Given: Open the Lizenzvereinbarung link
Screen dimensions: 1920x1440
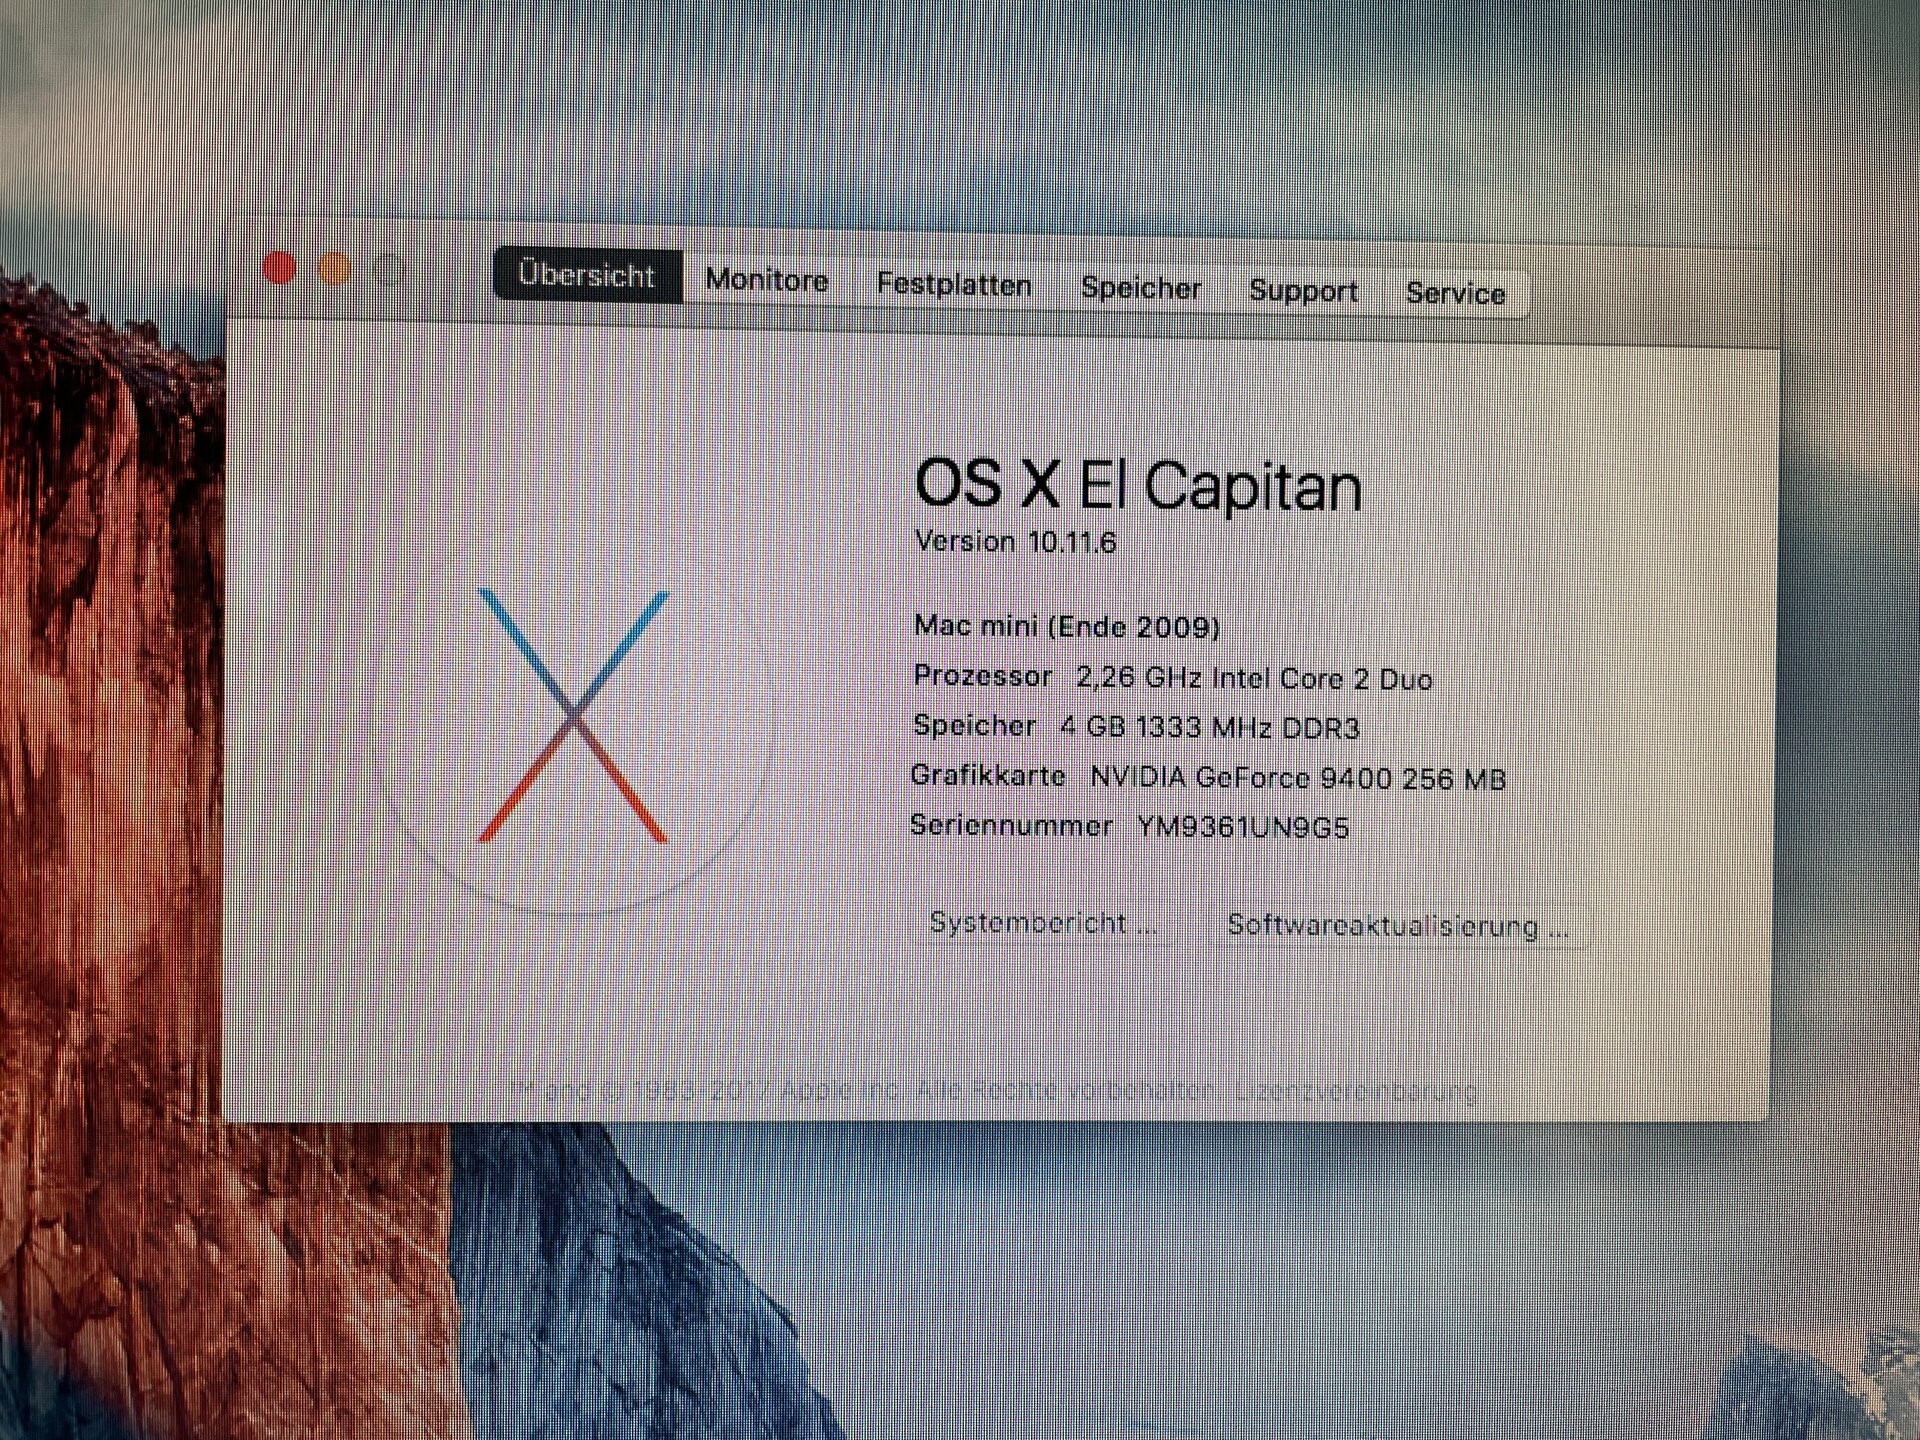Looking at the screenshot, I should coord(1356,1090).
